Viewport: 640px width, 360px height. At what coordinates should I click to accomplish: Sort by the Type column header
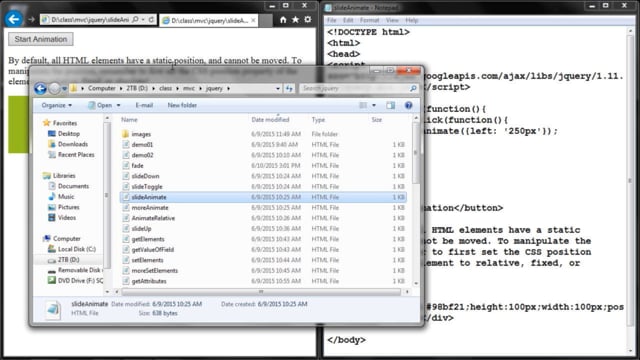tap(318, 120)
